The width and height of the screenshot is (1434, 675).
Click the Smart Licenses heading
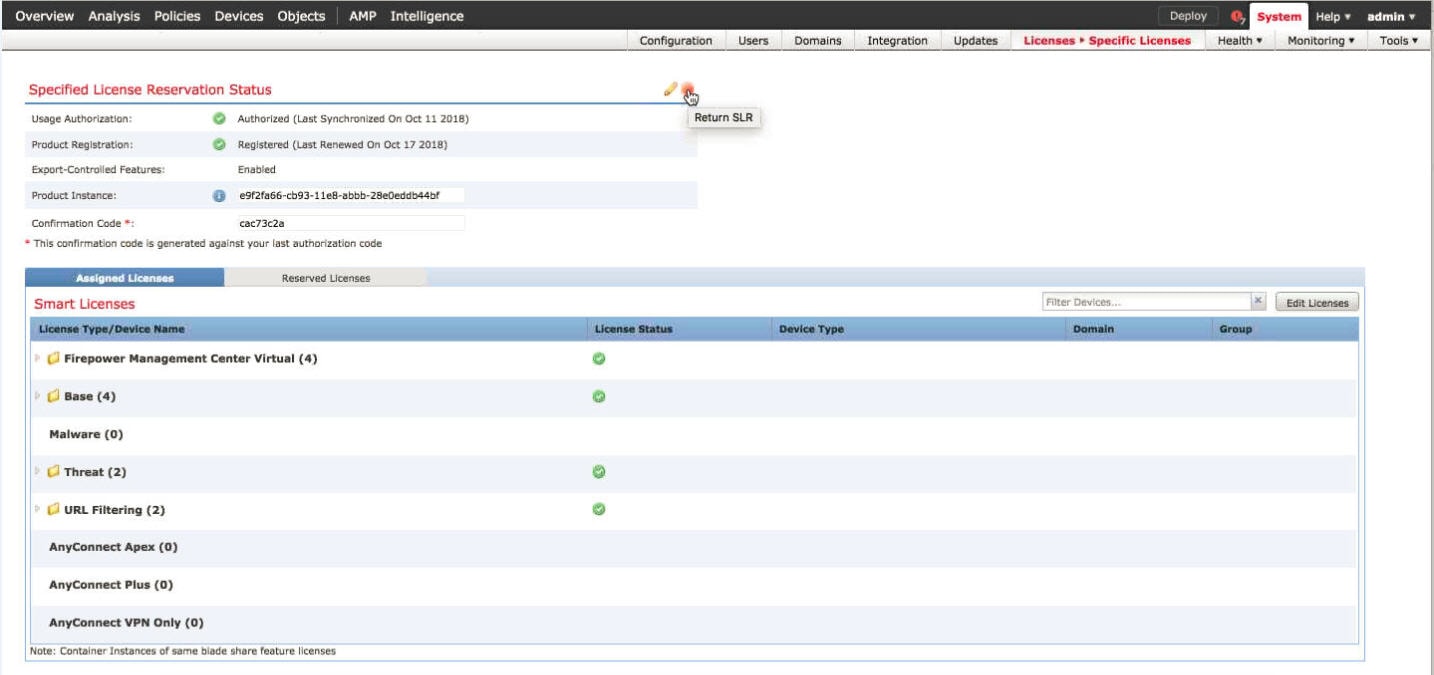tap(85, 304)
